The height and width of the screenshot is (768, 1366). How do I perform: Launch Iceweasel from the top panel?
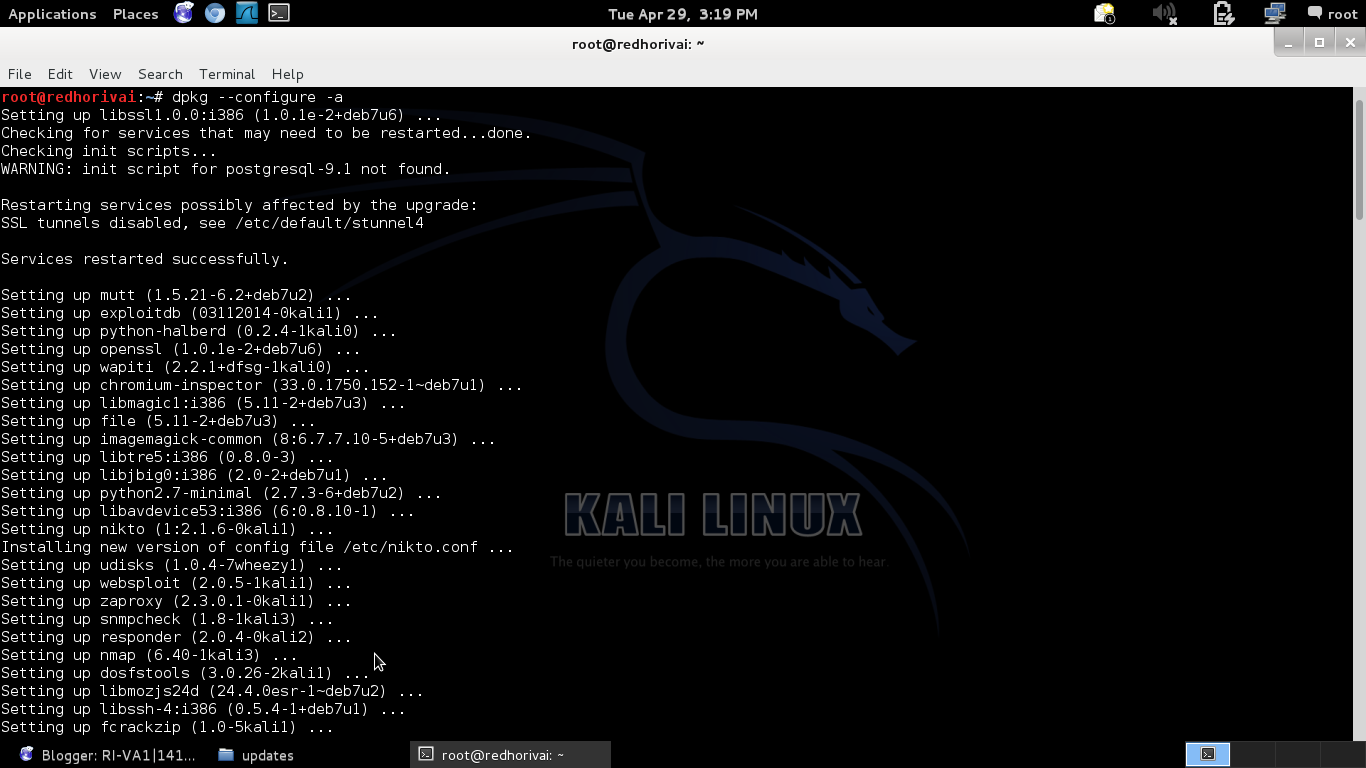tap(183, 14)
